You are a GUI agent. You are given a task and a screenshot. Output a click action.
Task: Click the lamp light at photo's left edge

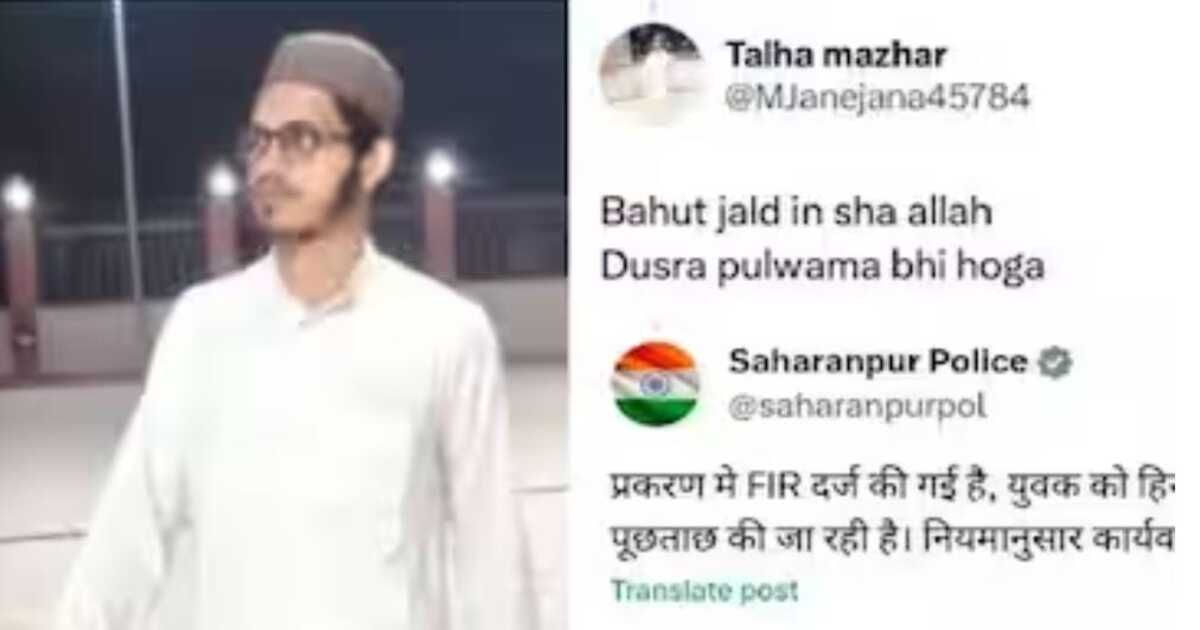tap(17, 193)
